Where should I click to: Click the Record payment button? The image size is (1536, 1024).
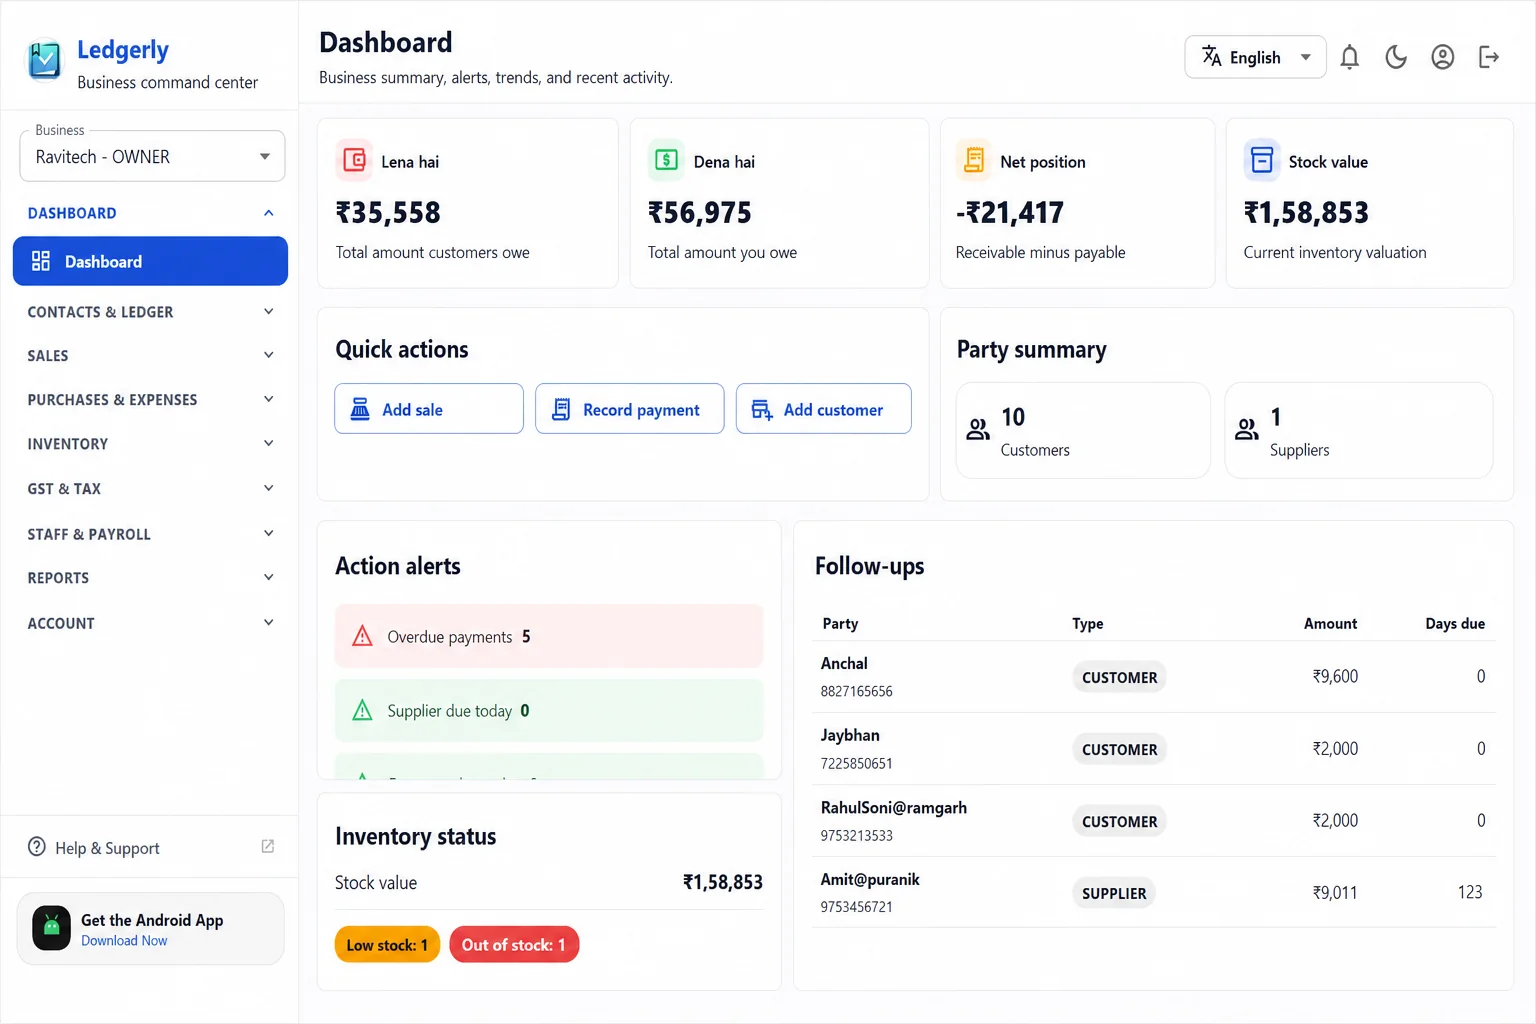click(x=630, y=409)
